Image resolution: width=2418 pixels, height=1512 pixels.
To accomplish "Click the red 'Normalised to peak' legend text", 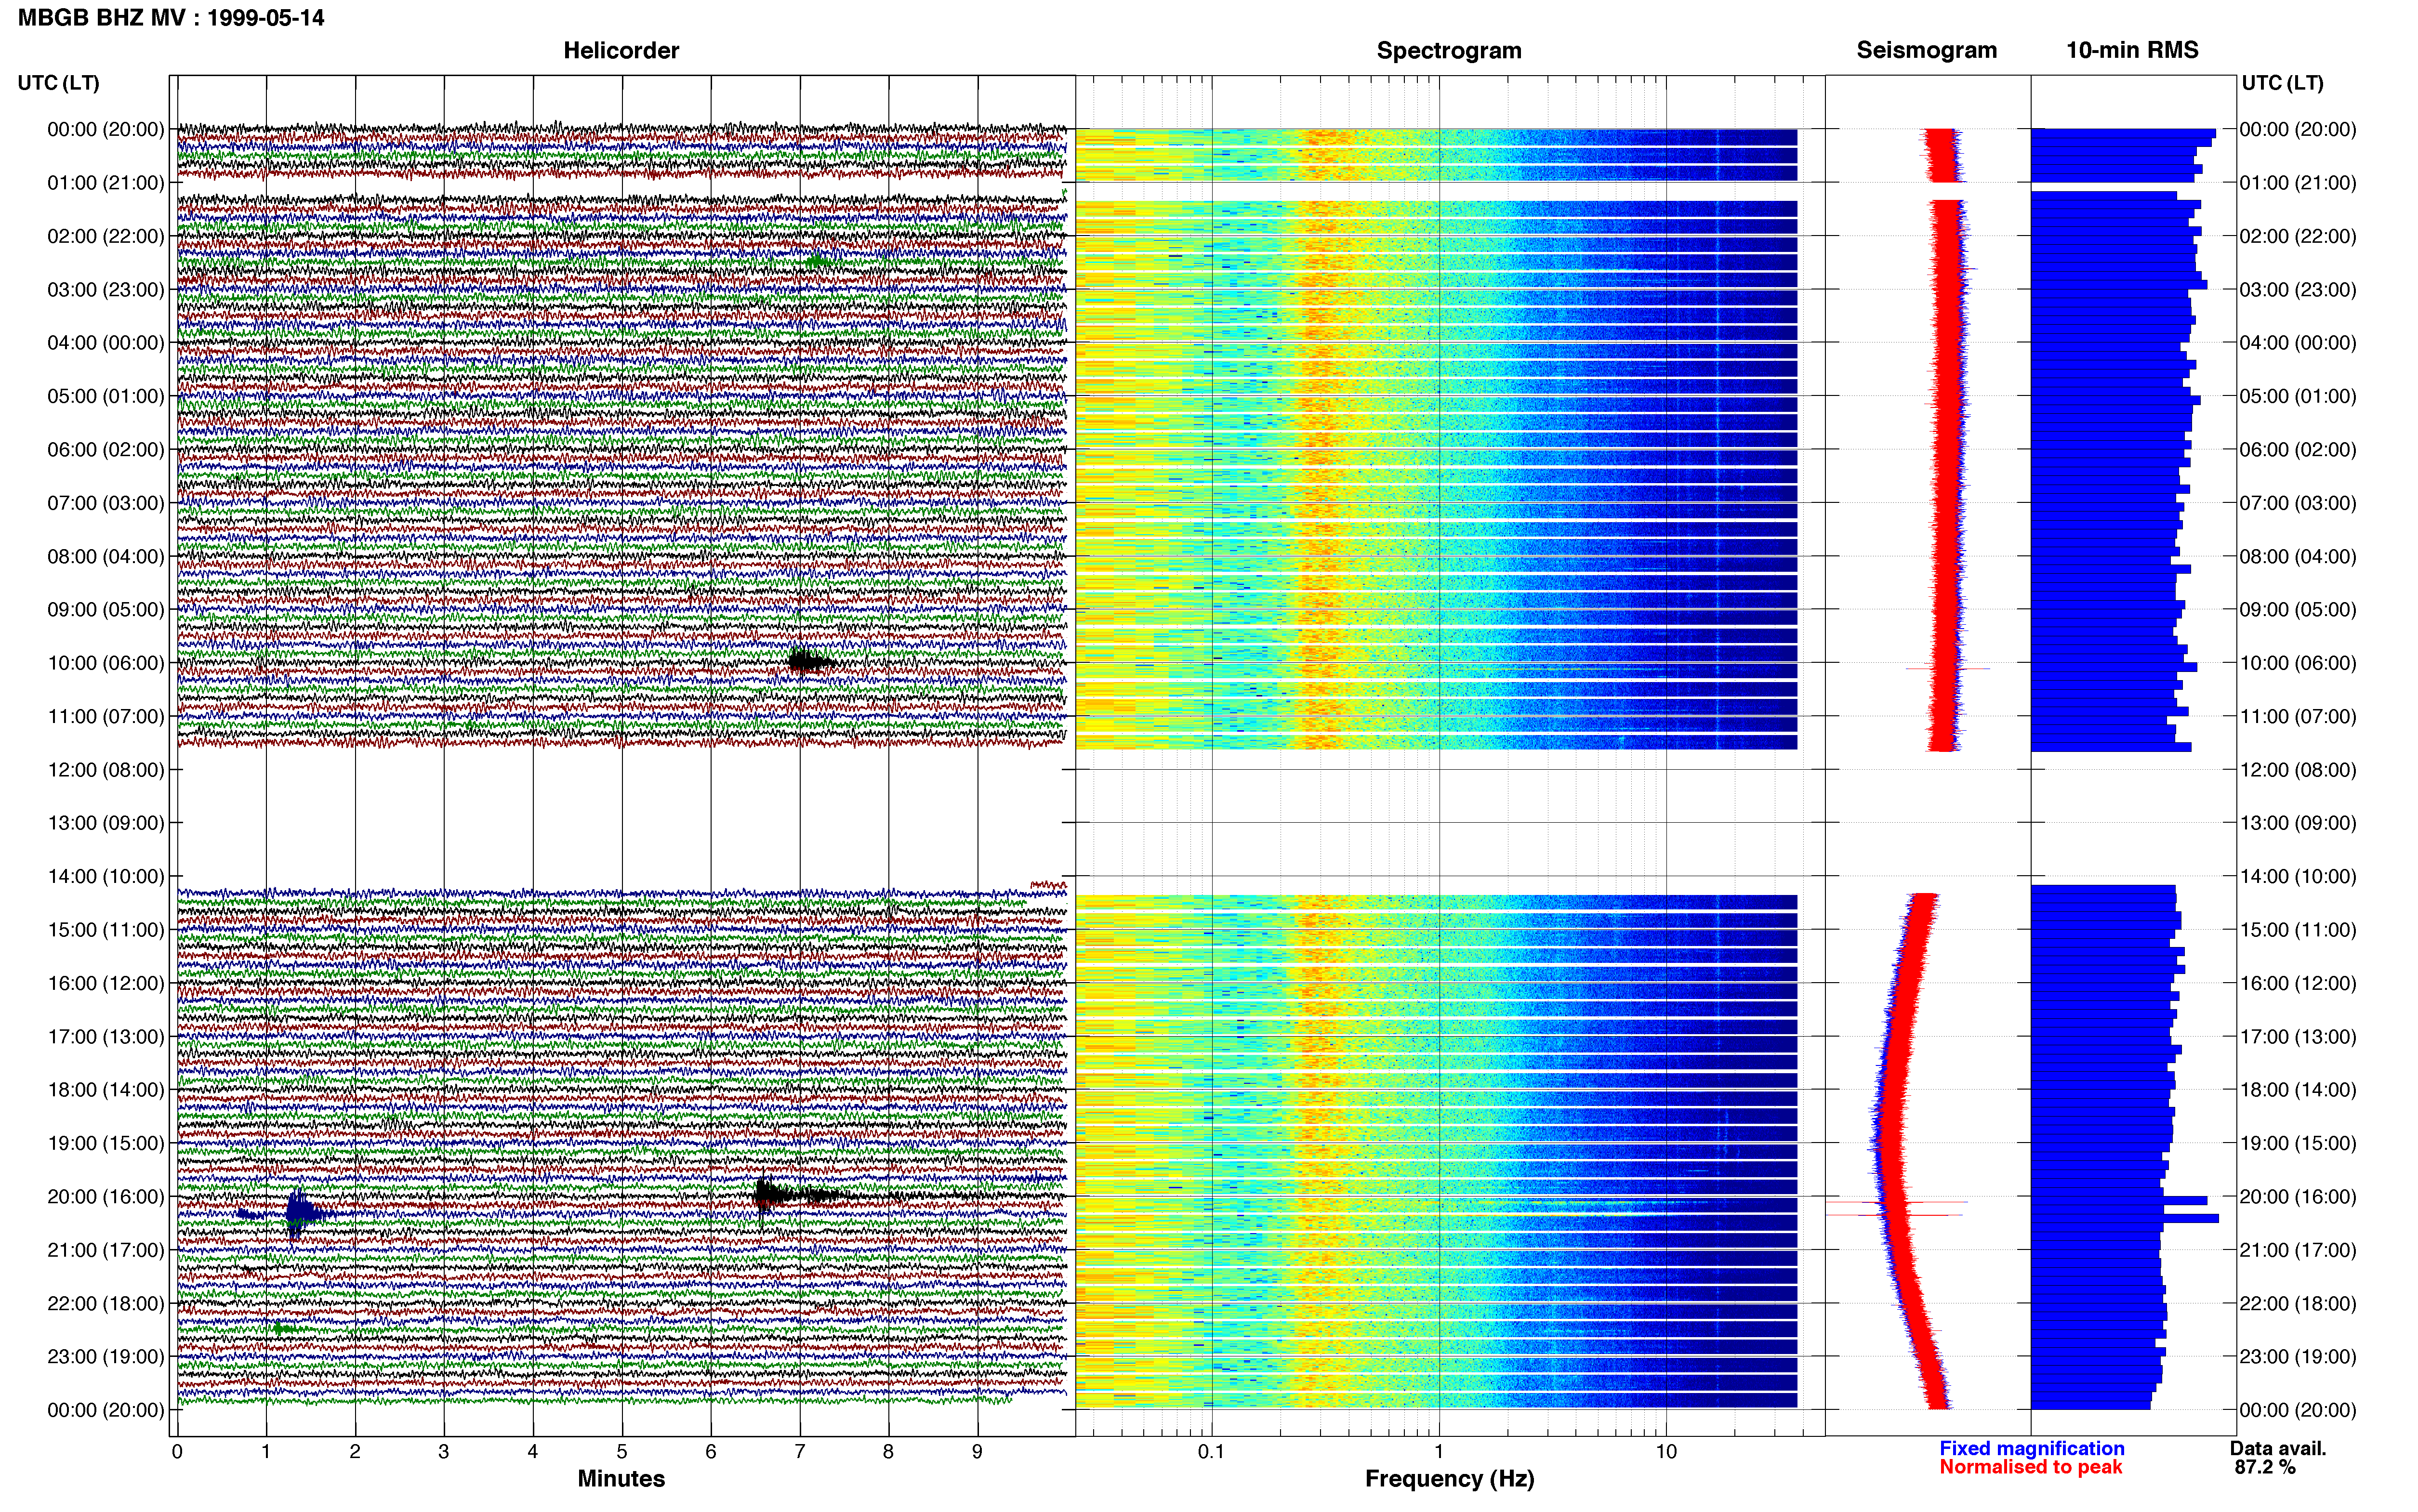I will [x=2031, y=1467].
